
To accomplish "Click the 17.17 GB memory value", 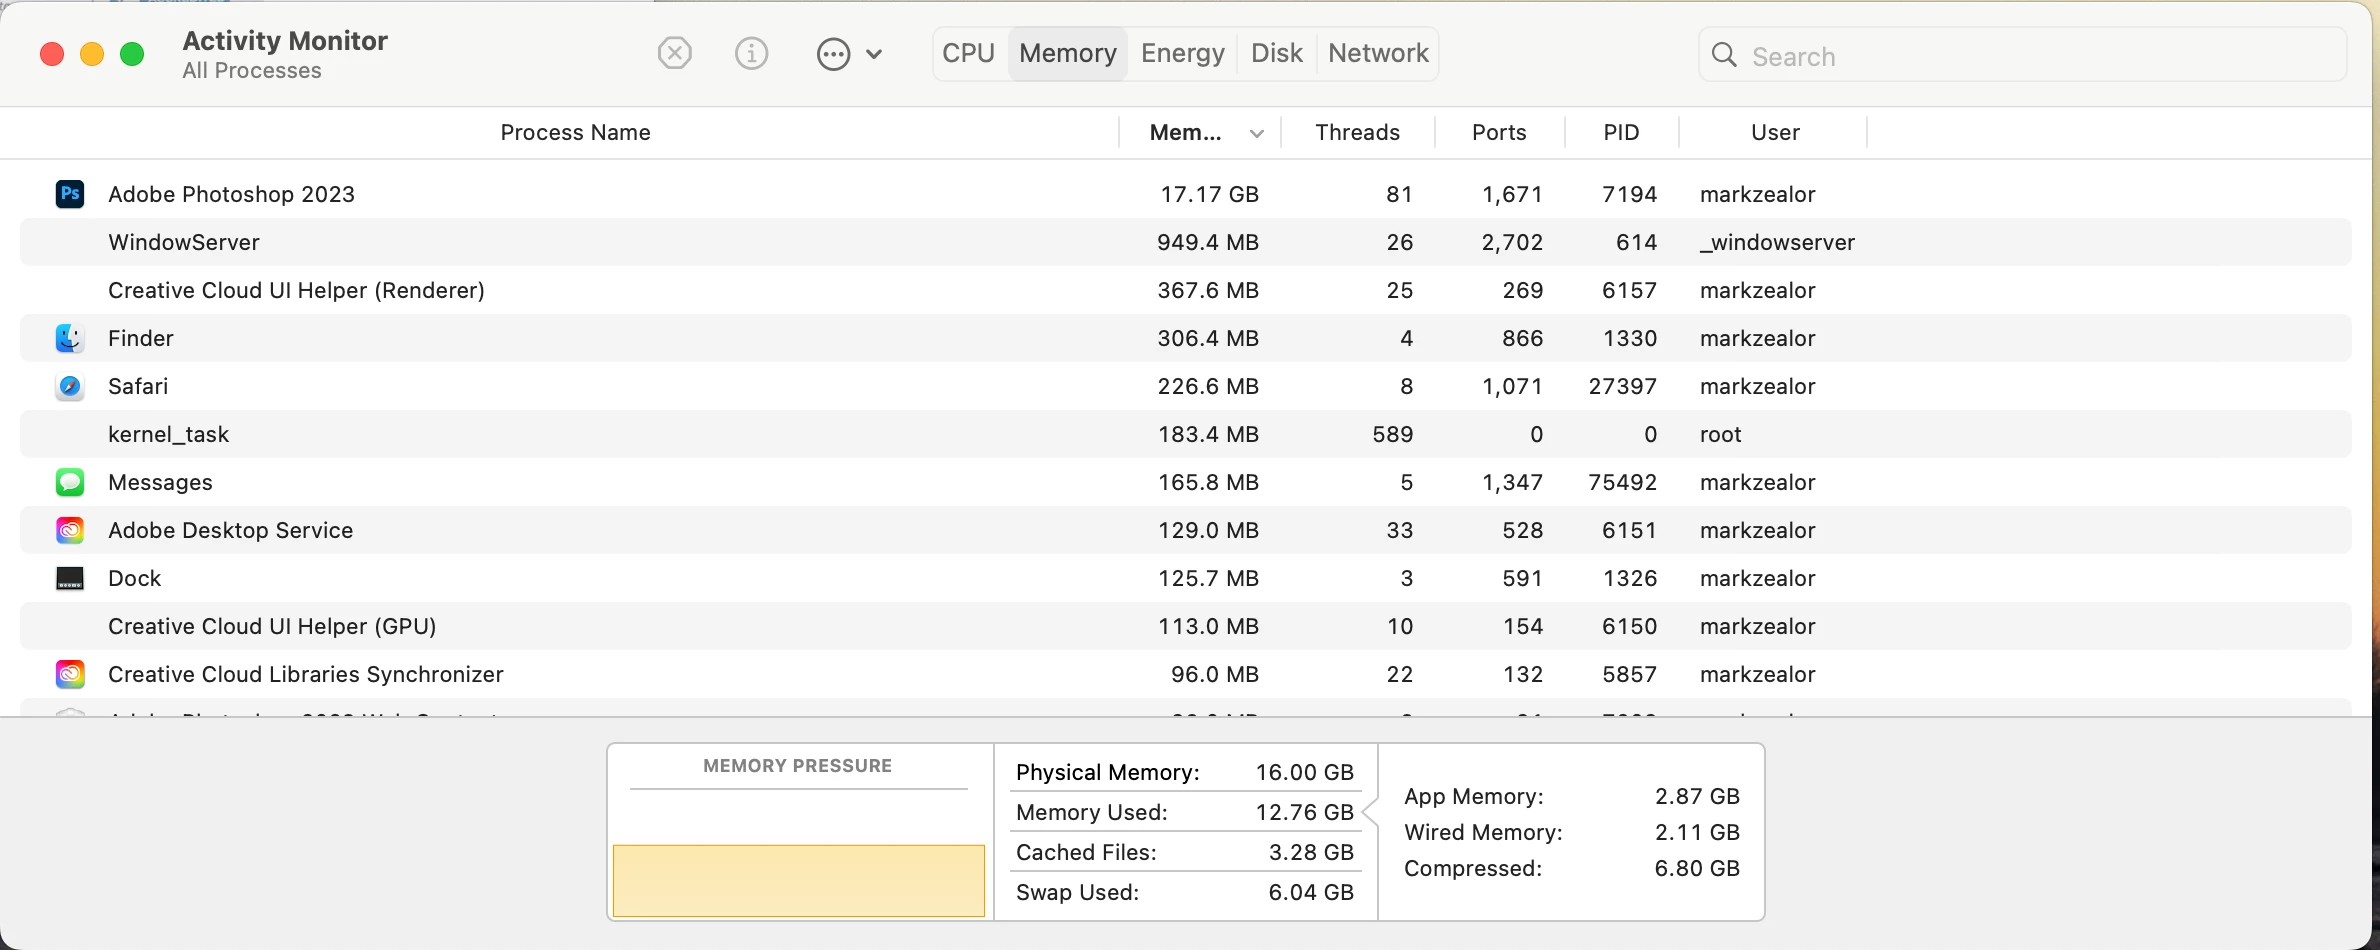I will [x=1209, y=194].
